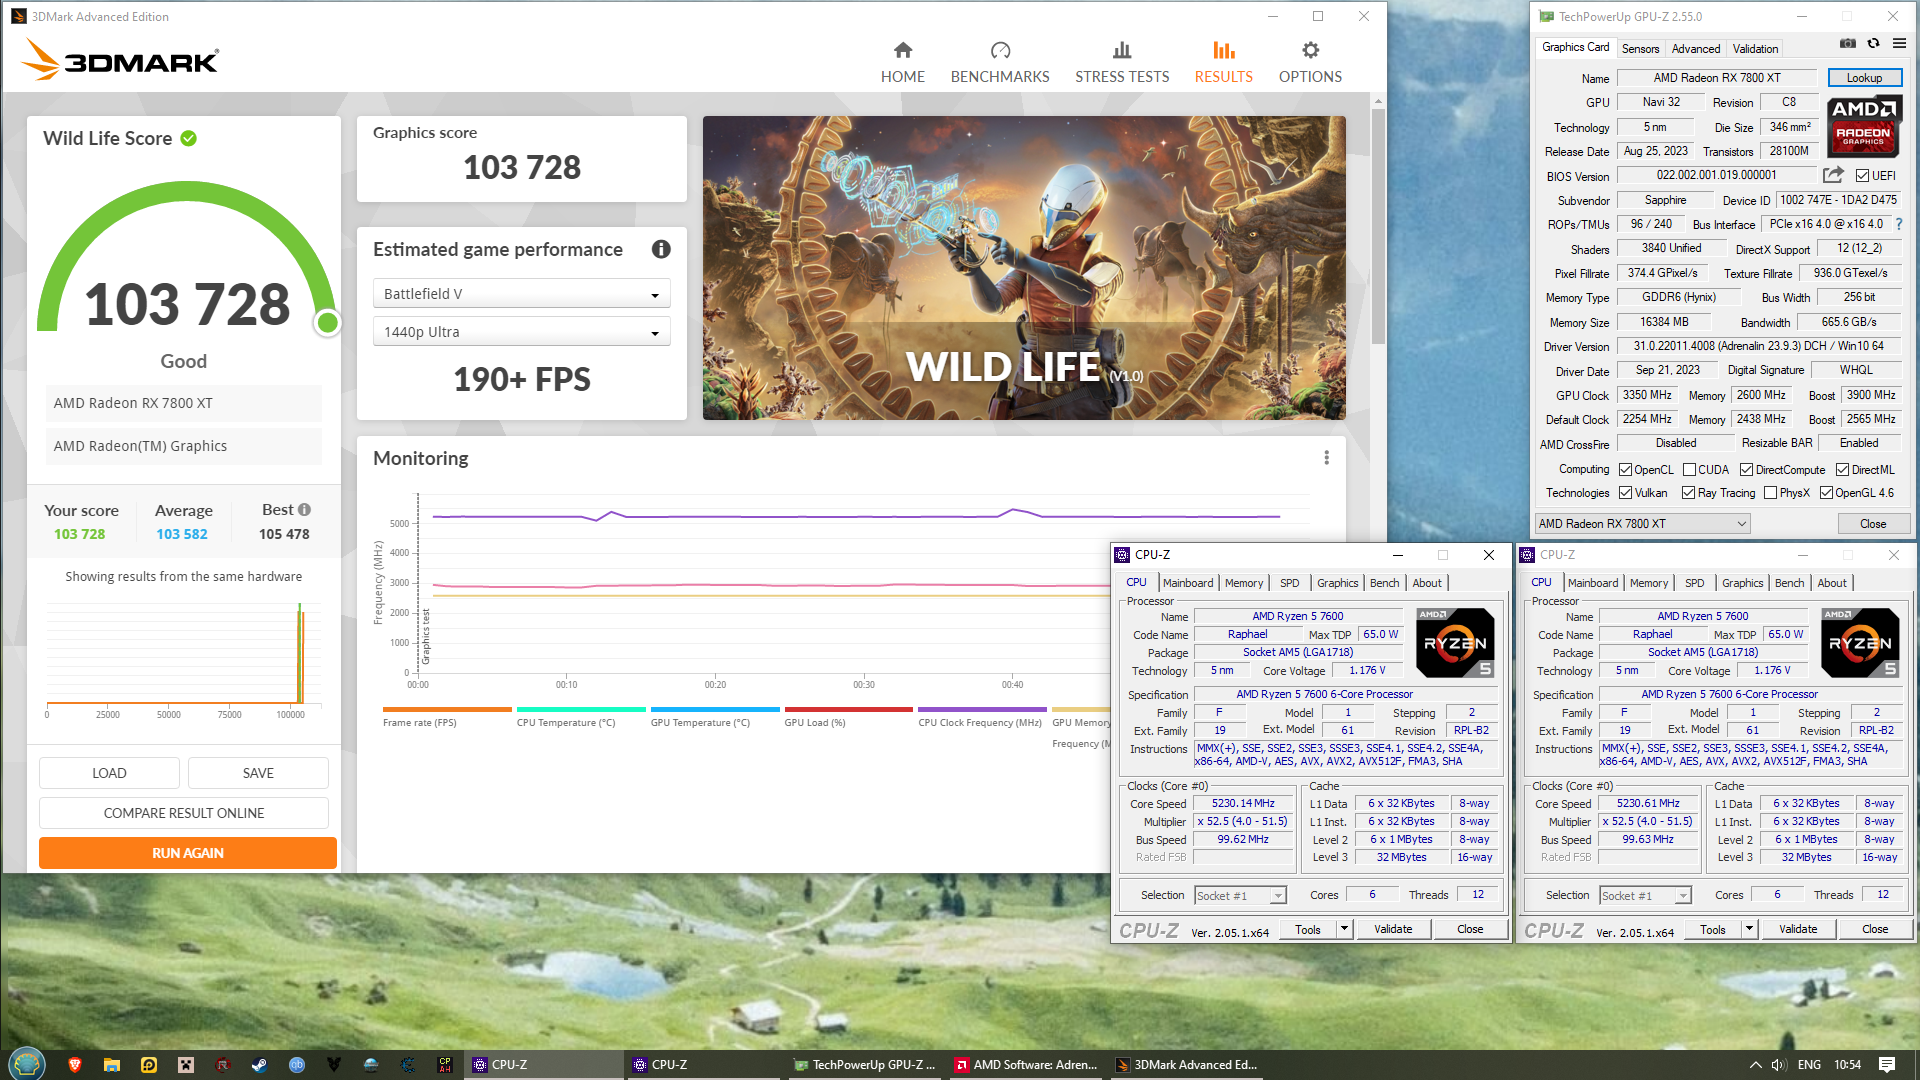
Task: Click the SAVE button in 3DMark
Action: pos(258,773)
